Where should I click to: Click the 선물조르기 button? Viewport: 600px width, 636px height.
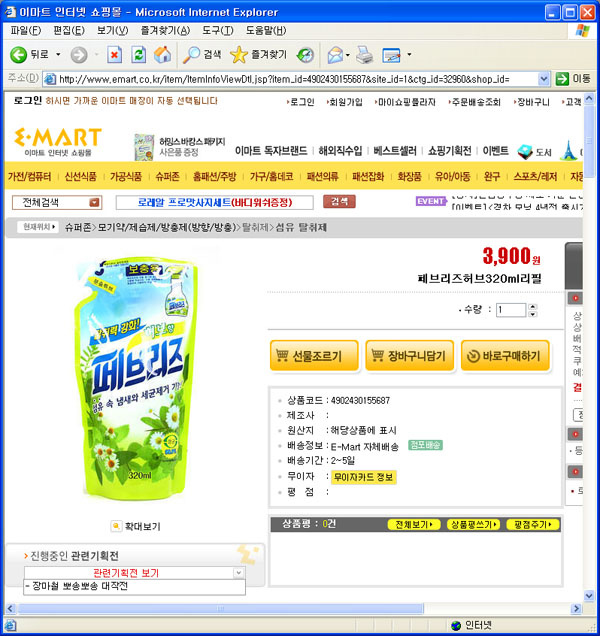[314, 356]
